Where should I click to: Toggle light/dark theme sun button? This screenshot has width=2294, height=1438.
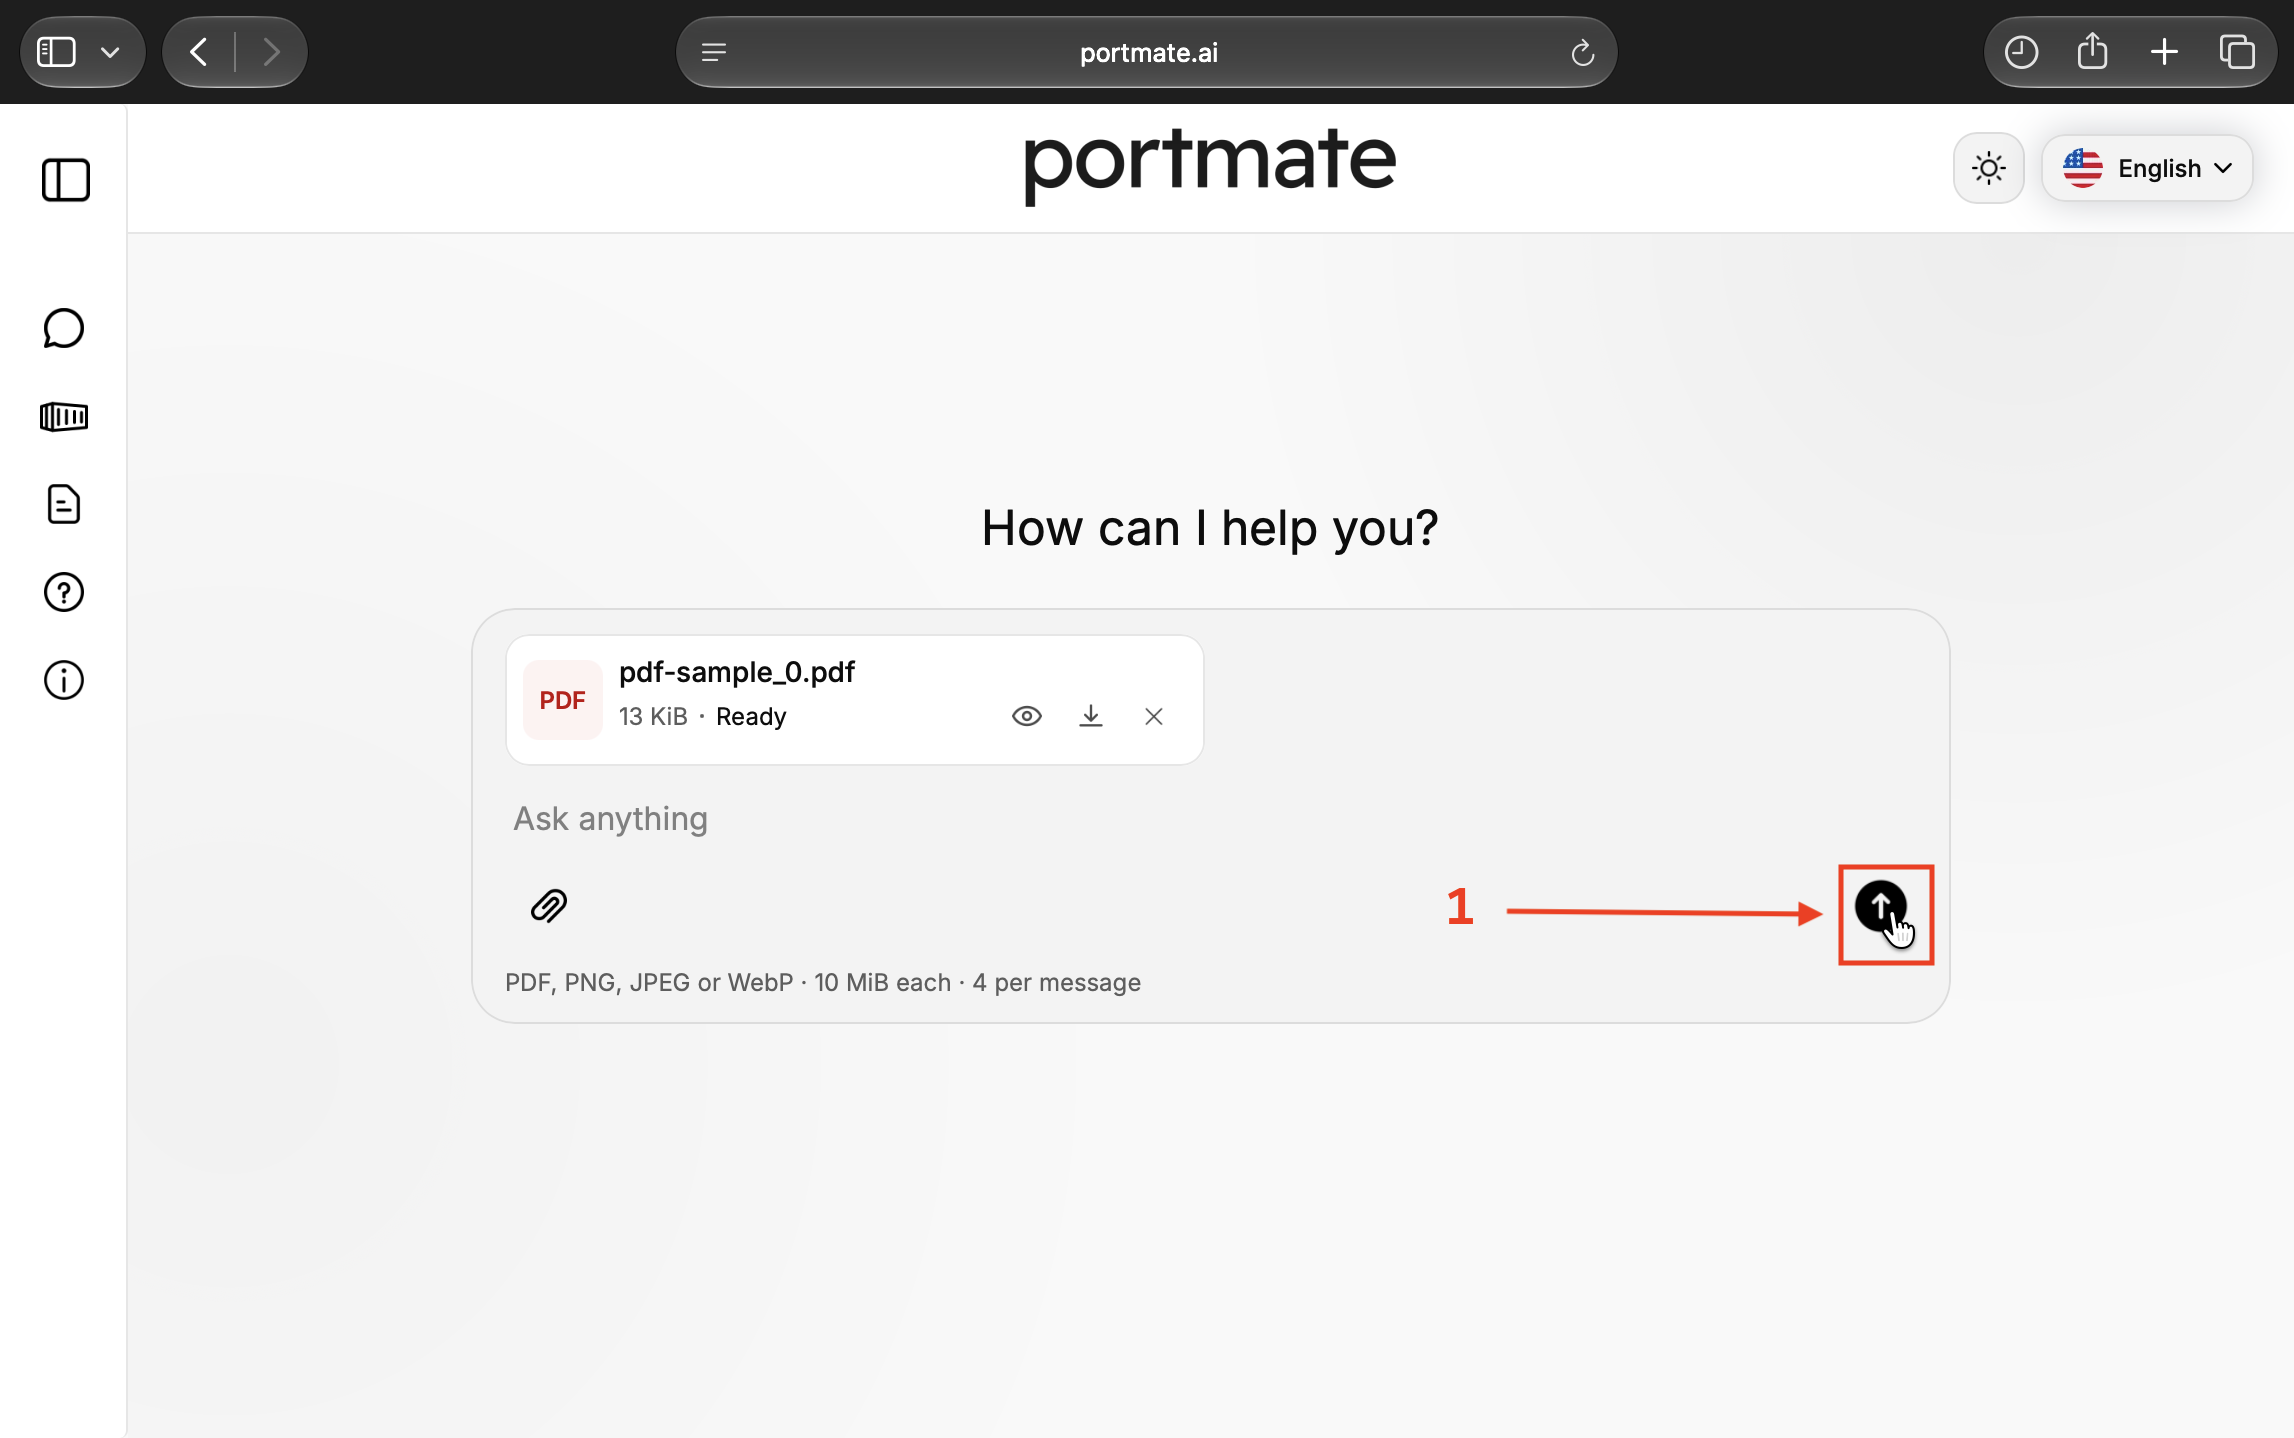click(1988, 168)
